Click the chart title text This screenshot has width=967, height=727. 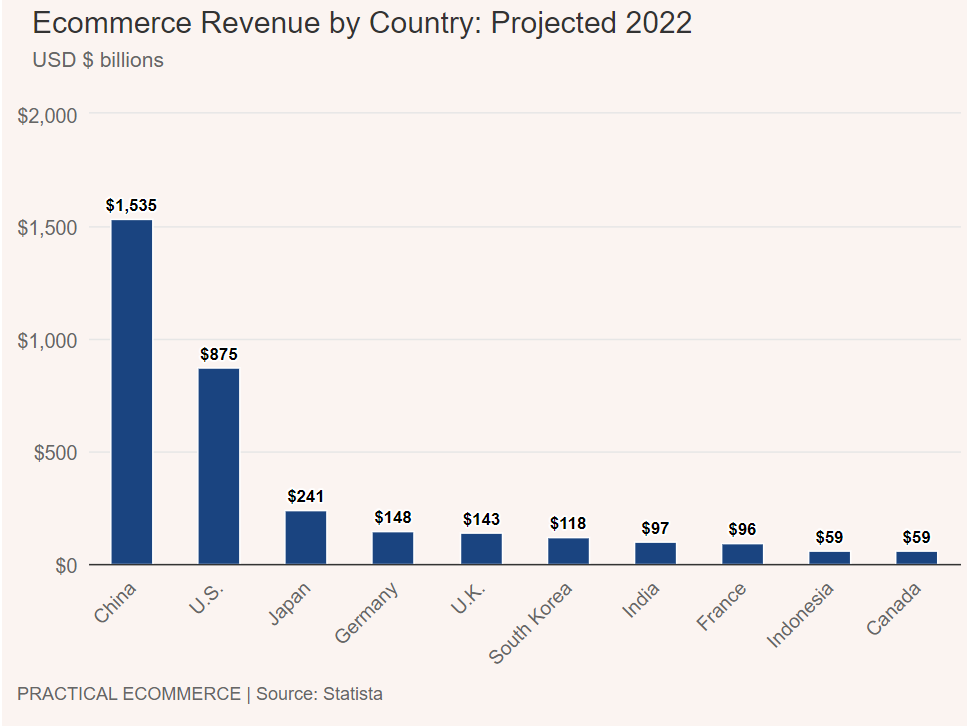(362, 23)
